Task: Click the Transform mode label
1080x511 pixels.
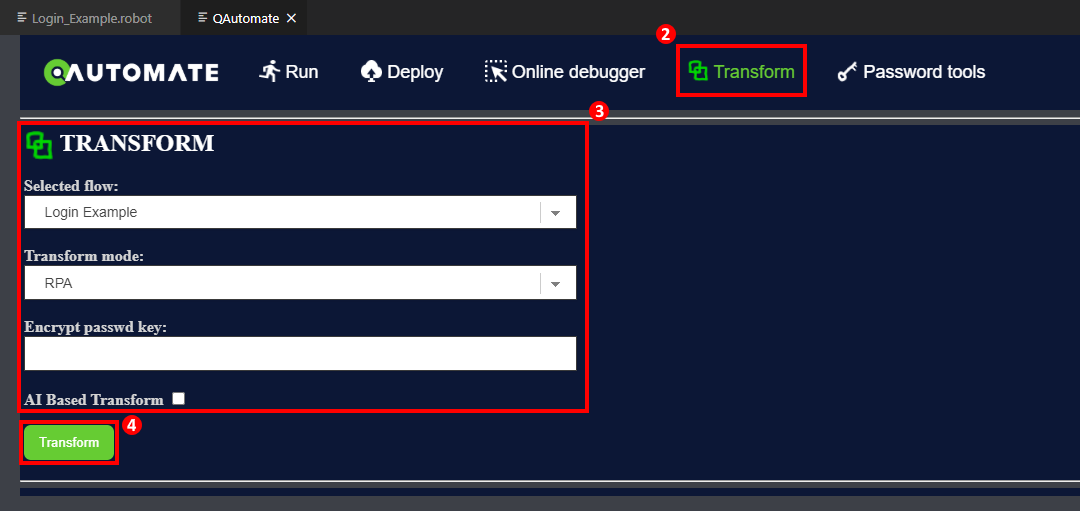Action: coord(84,256)
